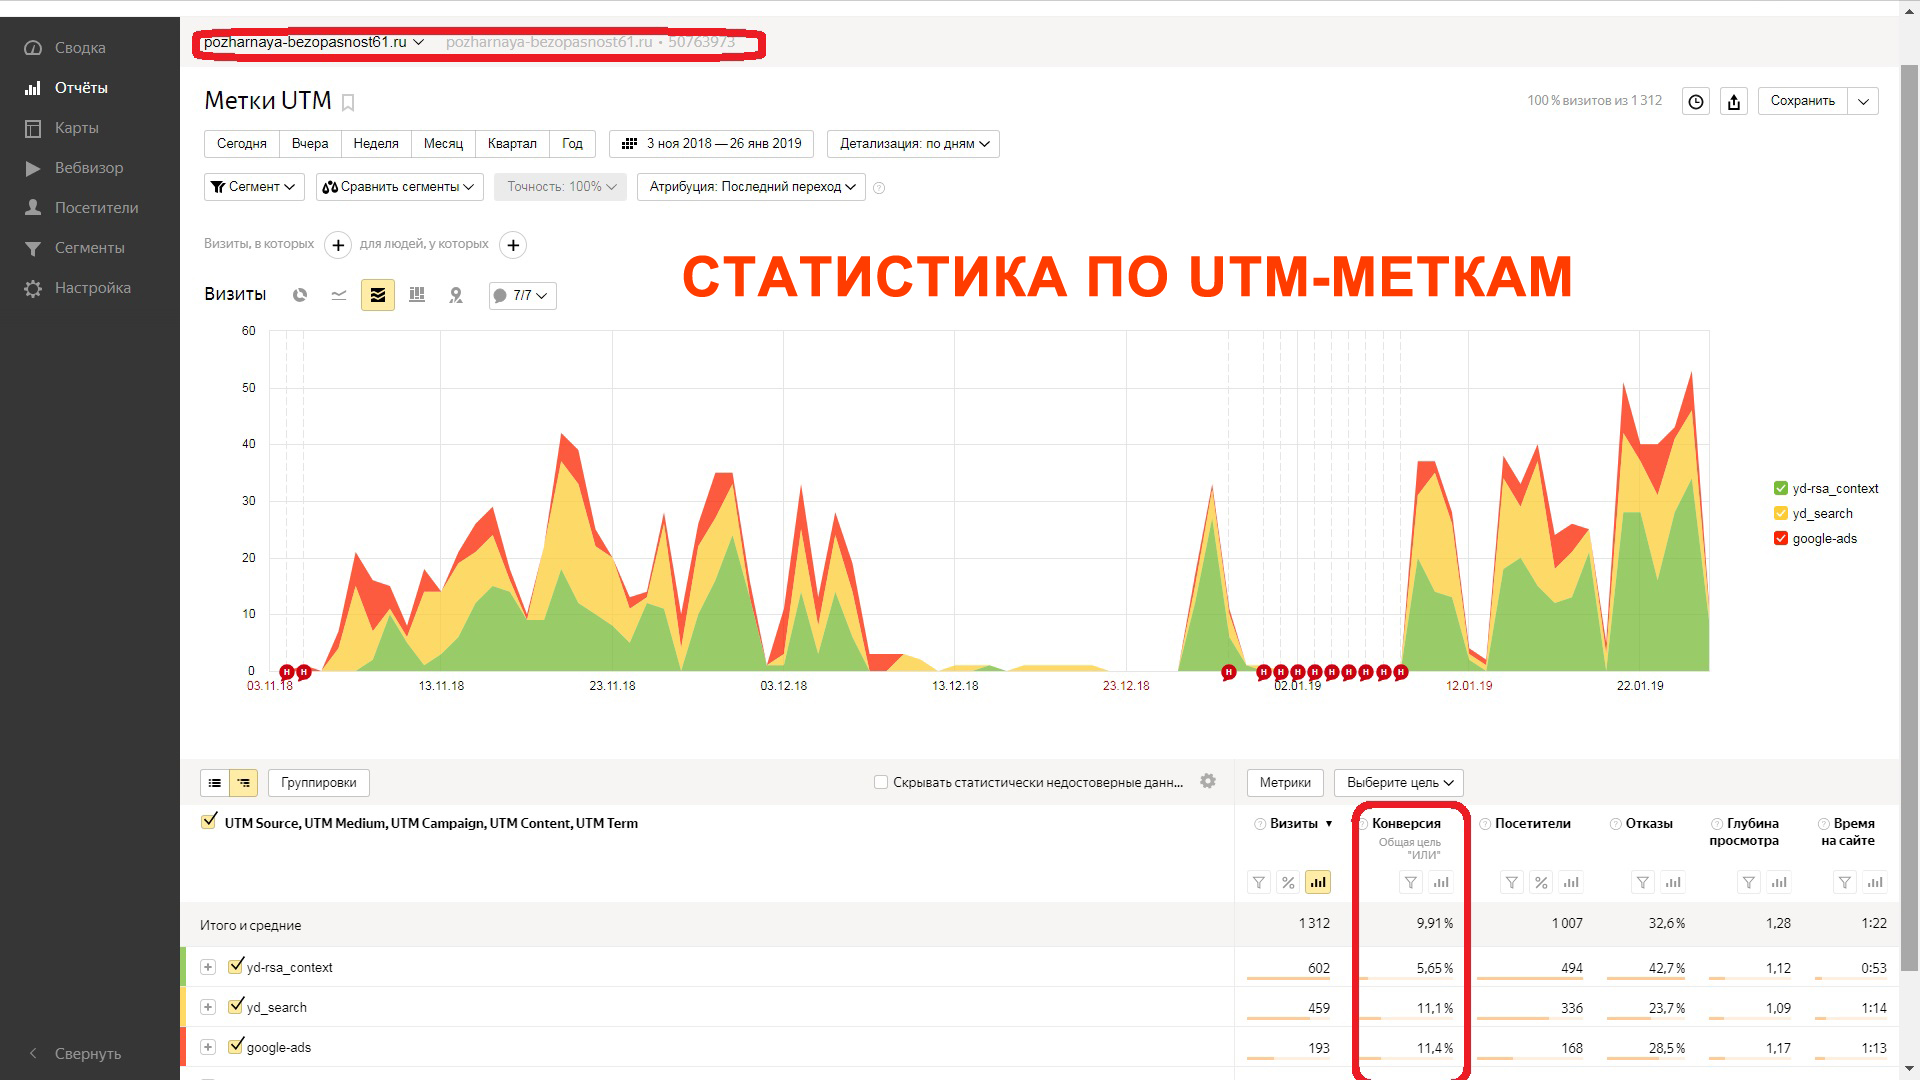Switch table to tree view
This screenshot has width=1920, height=1080.
pos(244,783)
